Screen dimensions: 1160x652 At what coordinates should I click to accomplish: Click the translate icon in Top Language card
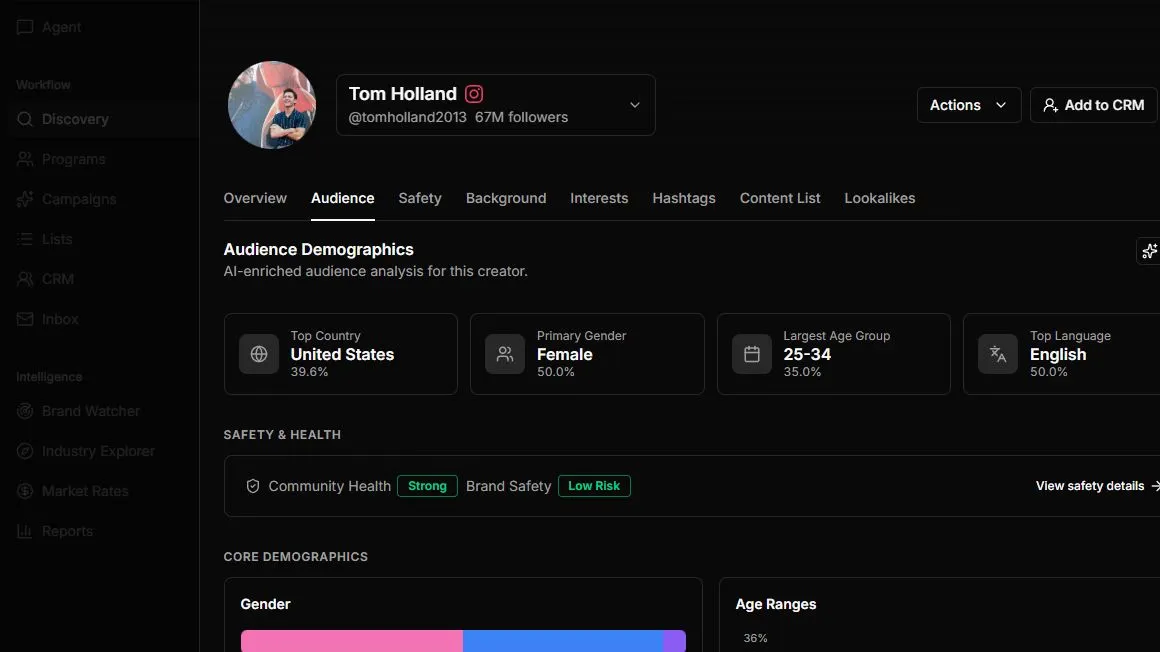998,354
